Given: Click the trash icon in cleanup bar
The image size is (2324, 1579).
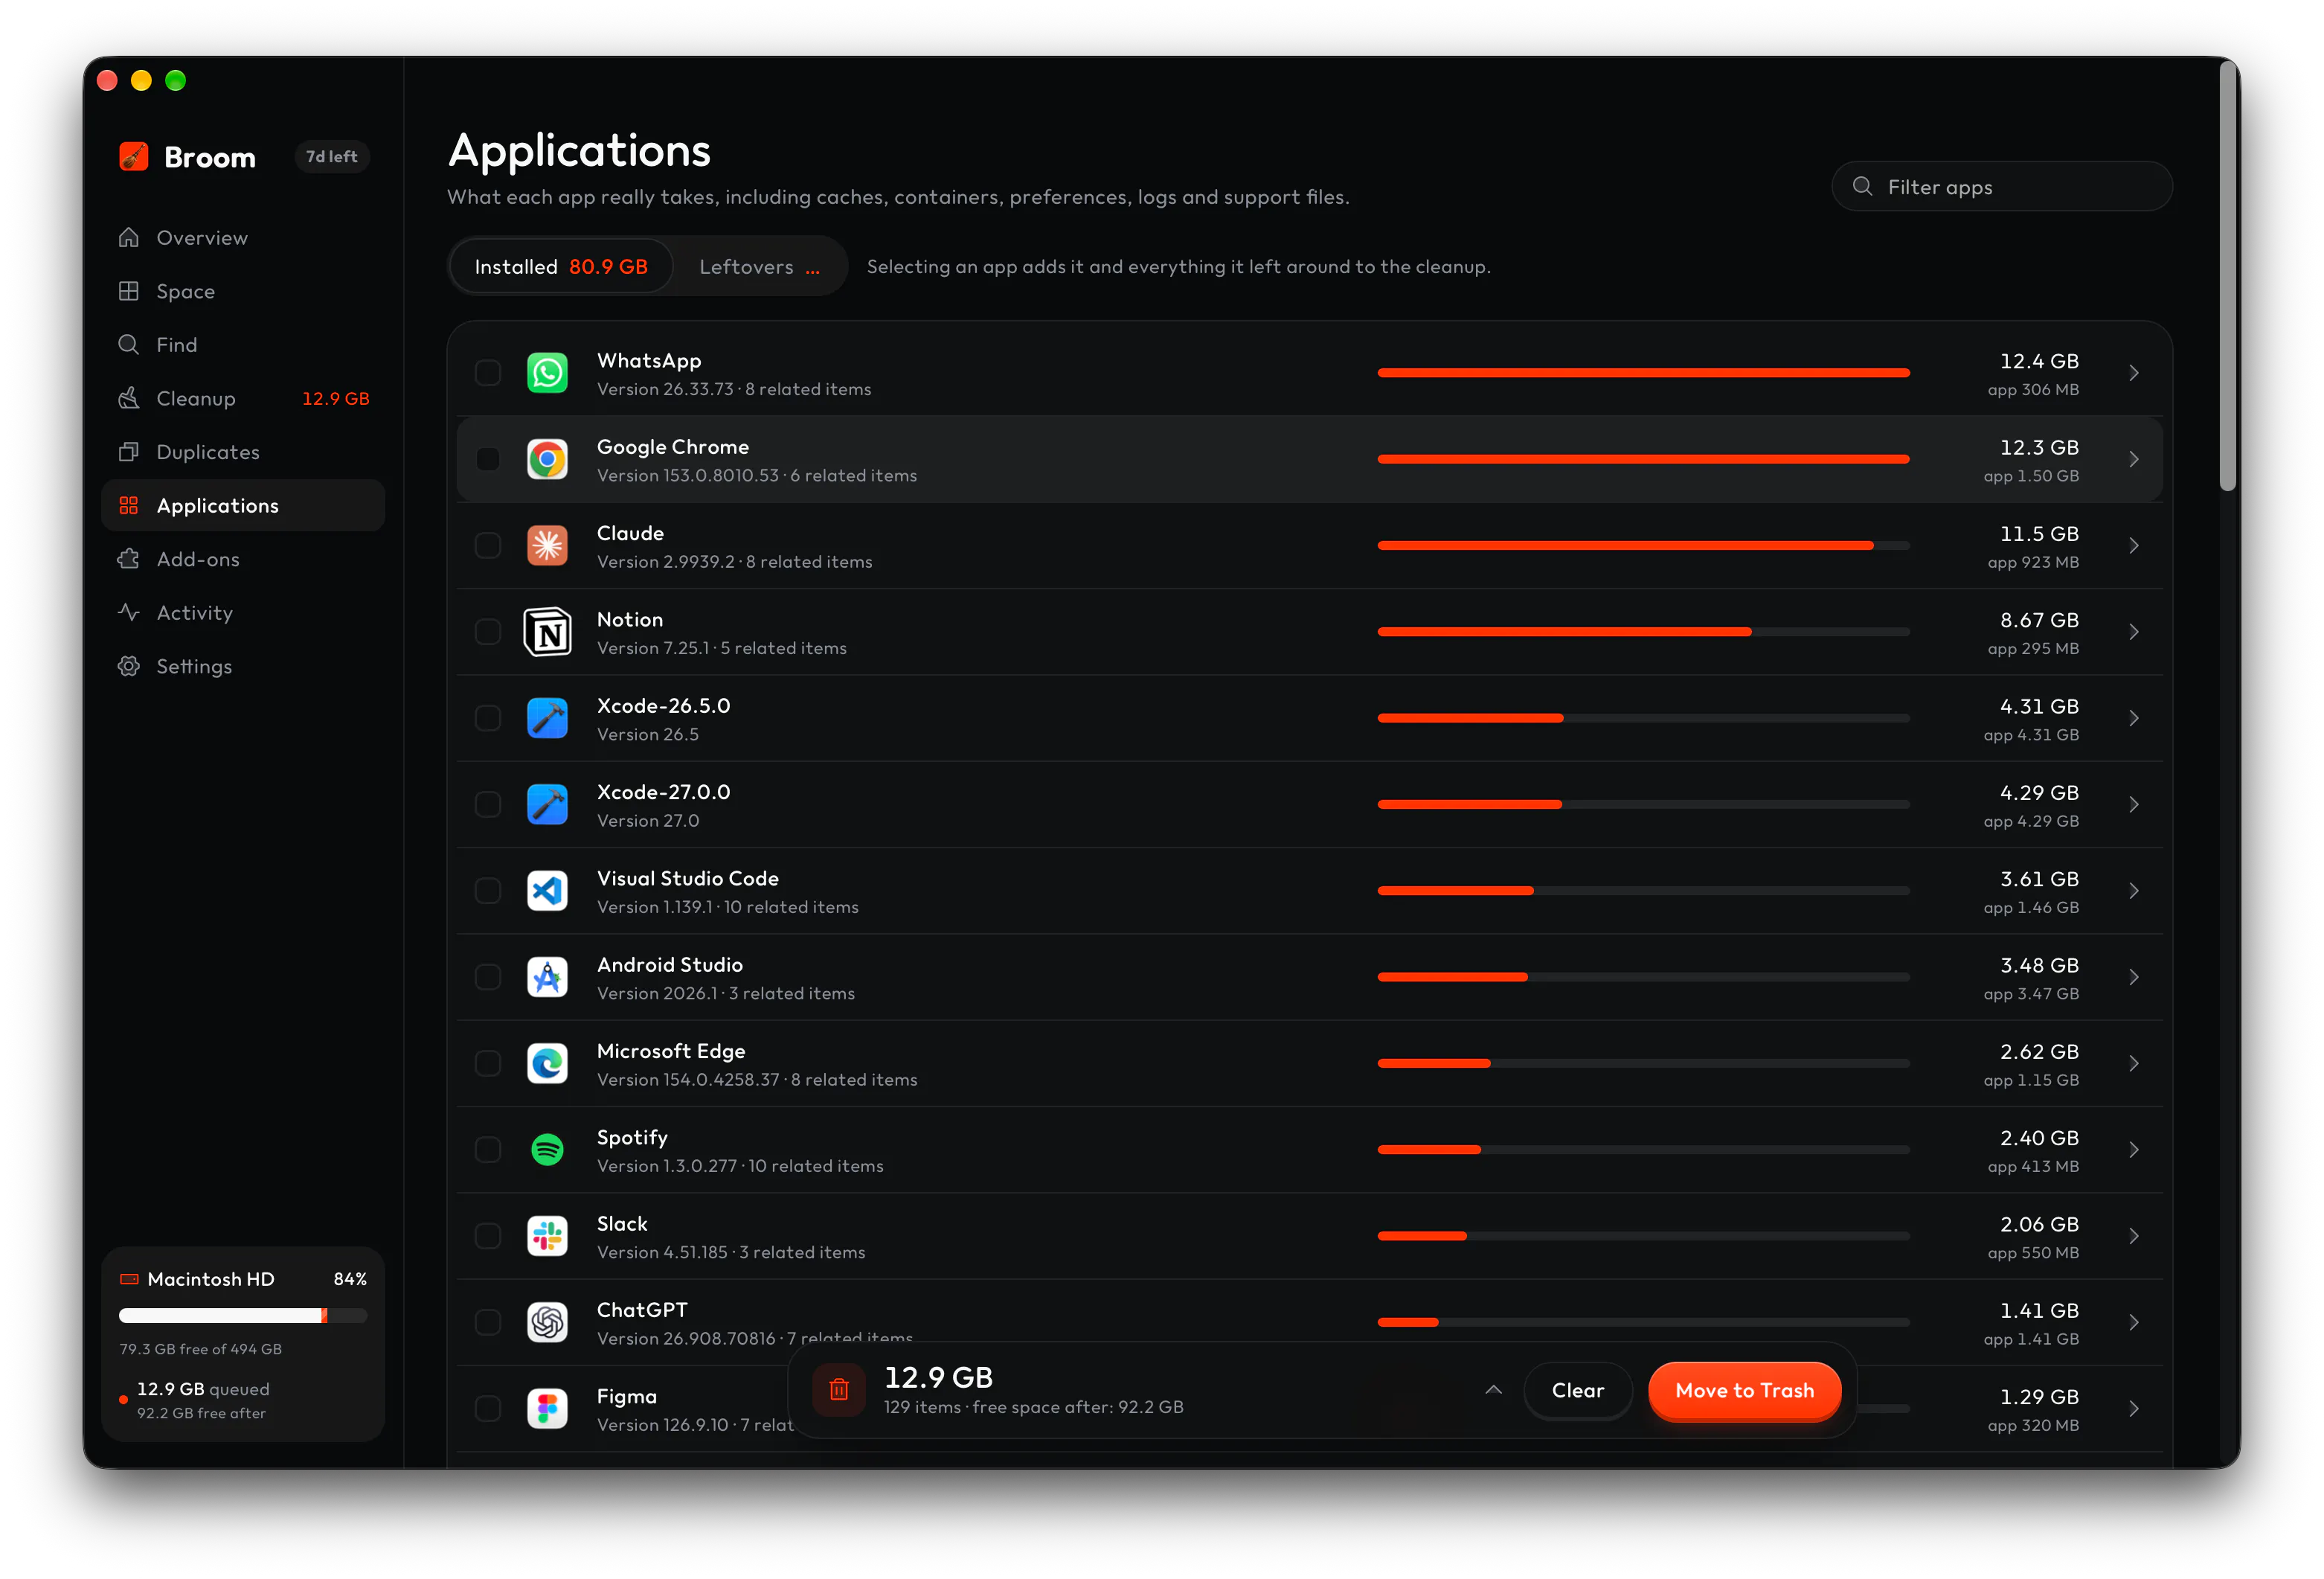Looking at the screenshot, I should click(839, 1390).
